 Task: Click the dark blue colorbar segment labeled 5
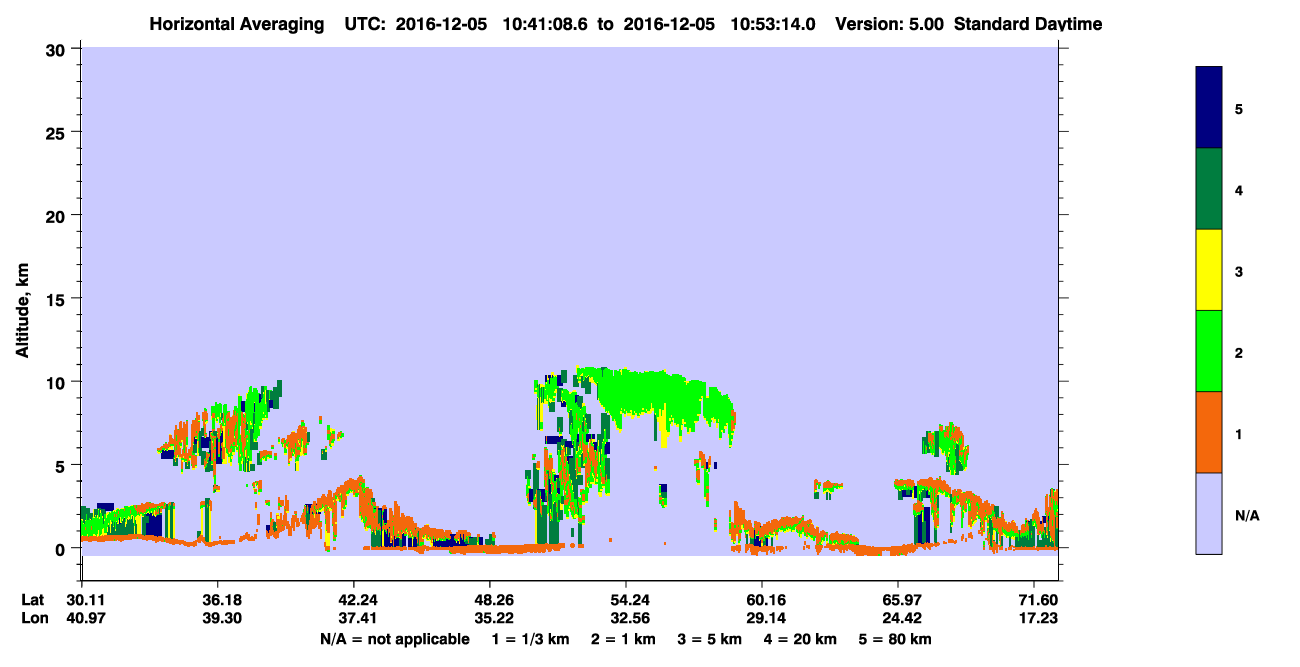[x=1209, y=108]
